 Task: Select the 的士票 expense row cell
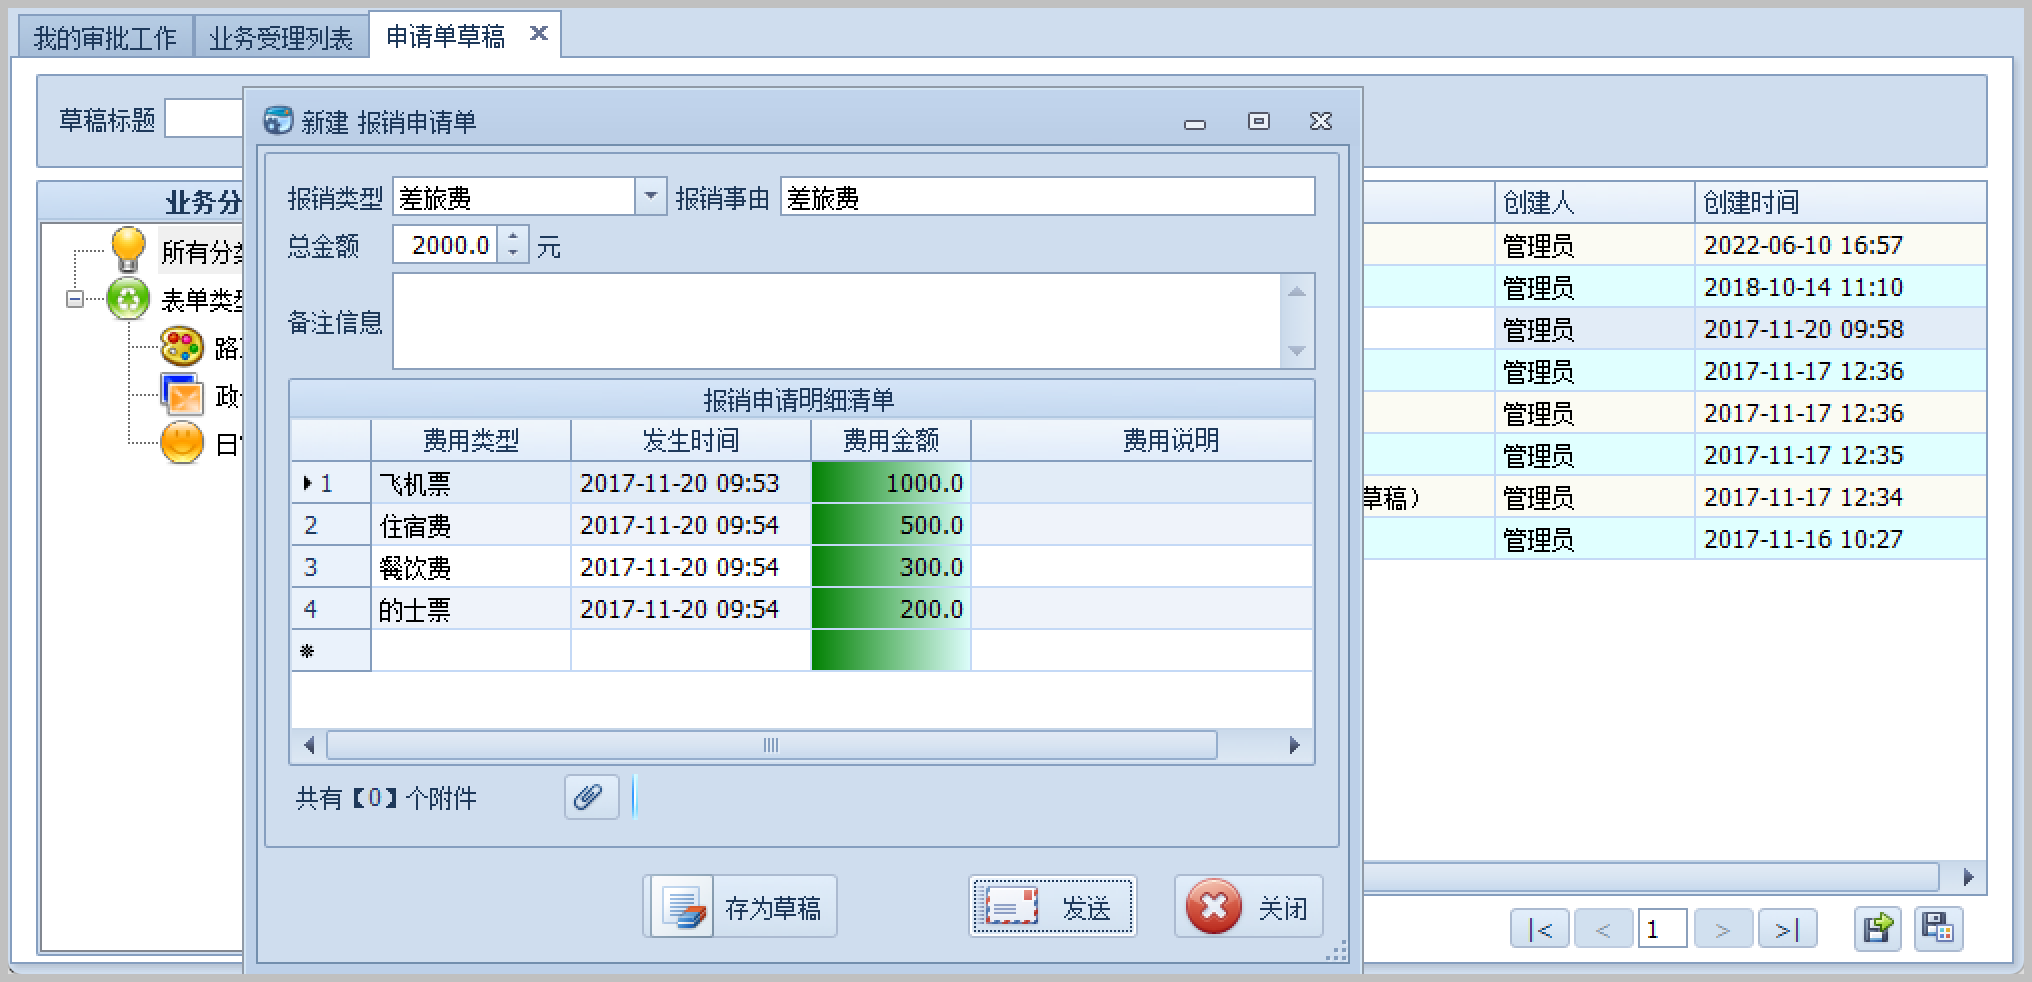(x=470, y=609)
